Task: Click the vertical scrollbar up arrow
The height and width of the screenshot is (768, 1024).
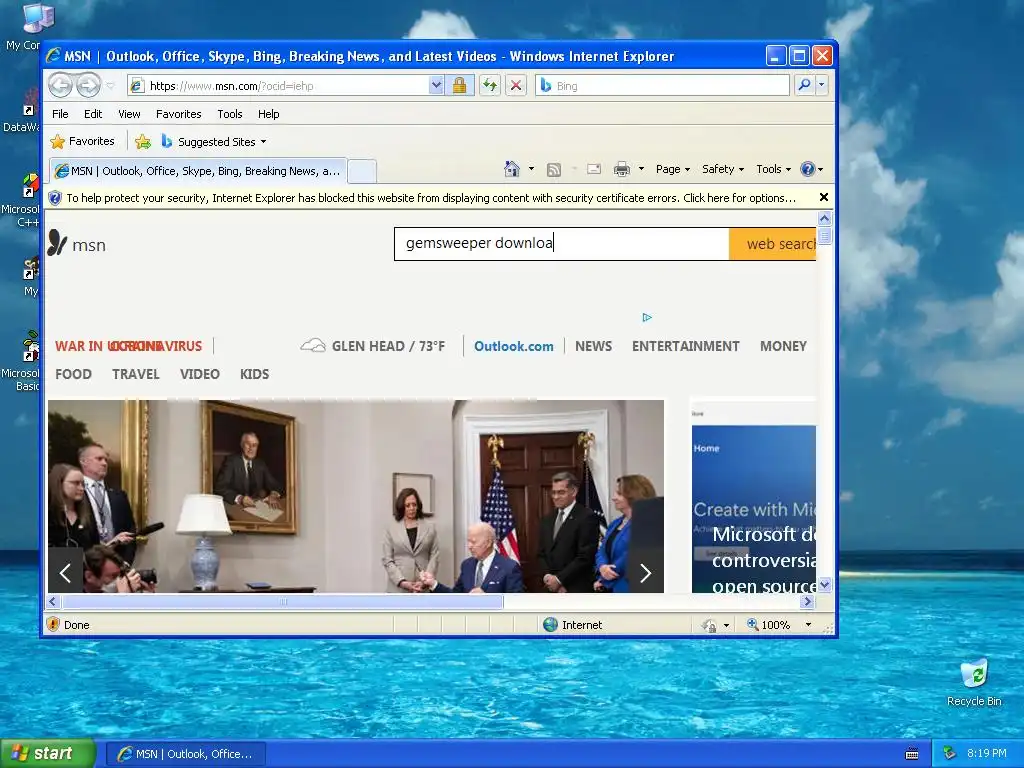Action: (x=824, y=218)
